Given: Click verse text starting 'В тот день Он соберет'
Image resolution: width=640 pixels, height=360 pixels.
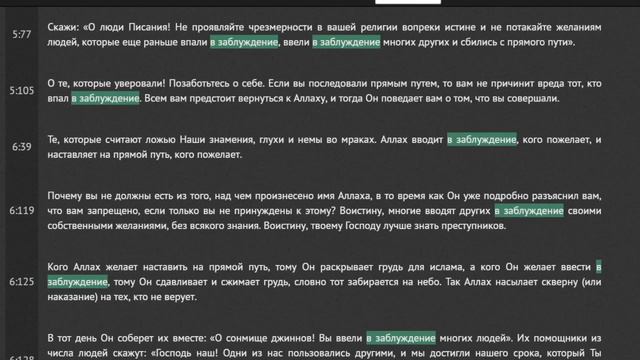Looking at the screenshot, I should click(x=324, y=346).
